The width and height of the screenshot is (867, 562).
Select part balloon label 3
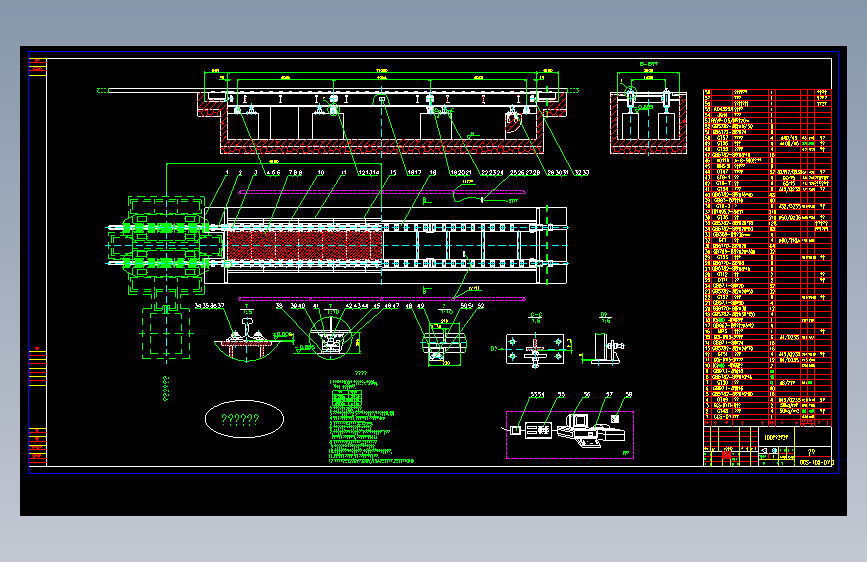pyautogui.click(x=255, y=173)
